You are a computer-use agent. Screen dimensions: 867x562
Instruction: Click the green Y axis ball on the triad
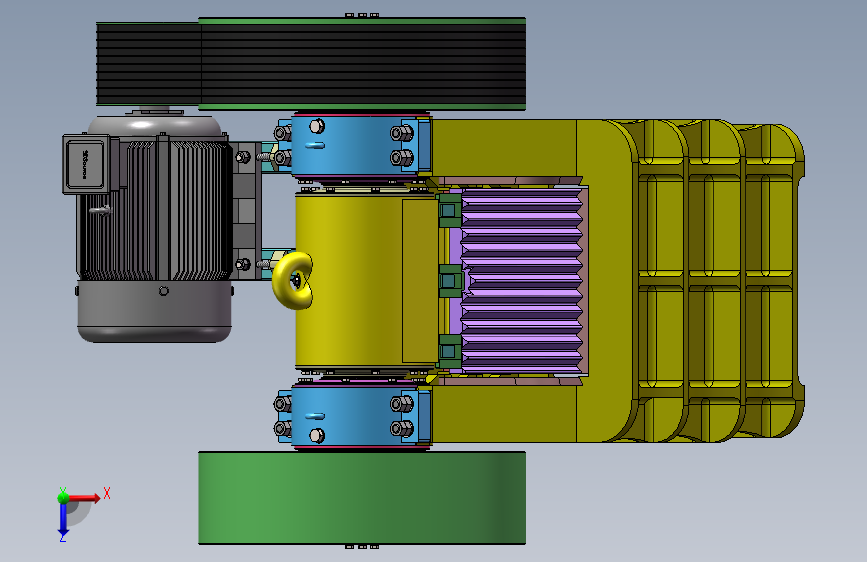click(63, 497)
